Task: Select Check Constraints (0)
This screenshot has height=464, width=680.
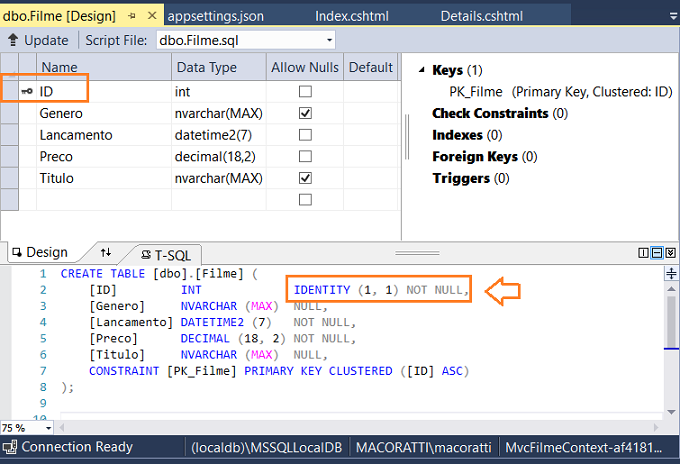Action: [x=500, y=113]
